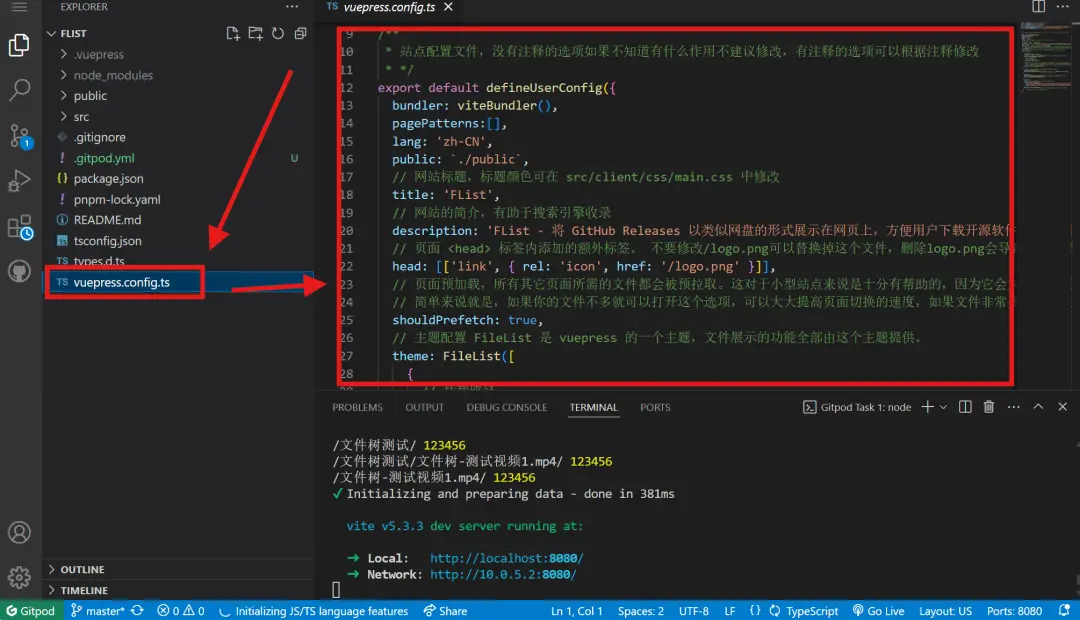Kill the terminal with trash icon
The image size is (1080, 620).
point(989,407)
